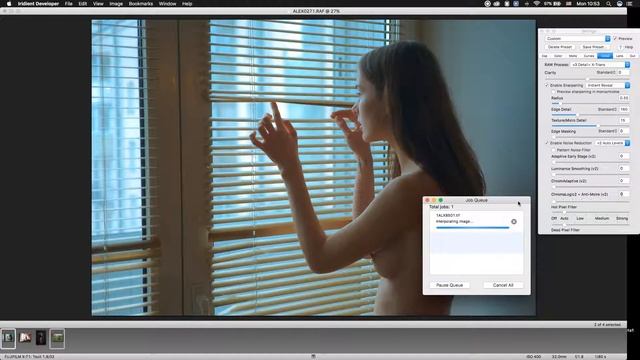Switch to the Color tab
This screenshot has height=360, width=640.
tap(558, 56)
